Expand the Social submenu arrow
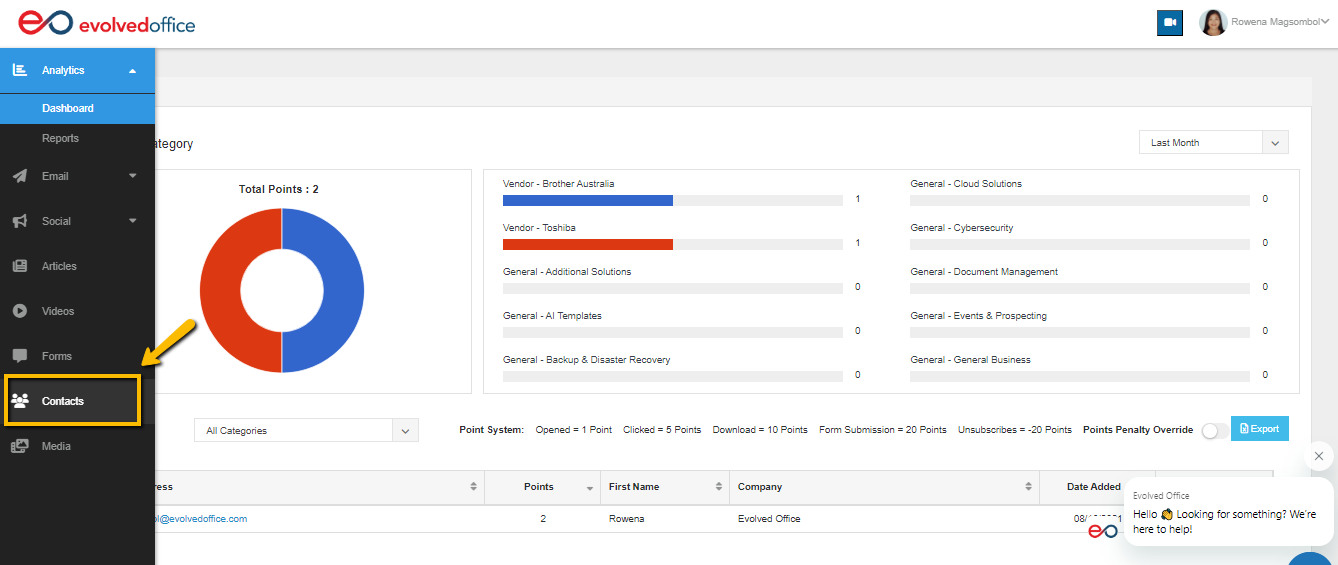 [133, 221]
